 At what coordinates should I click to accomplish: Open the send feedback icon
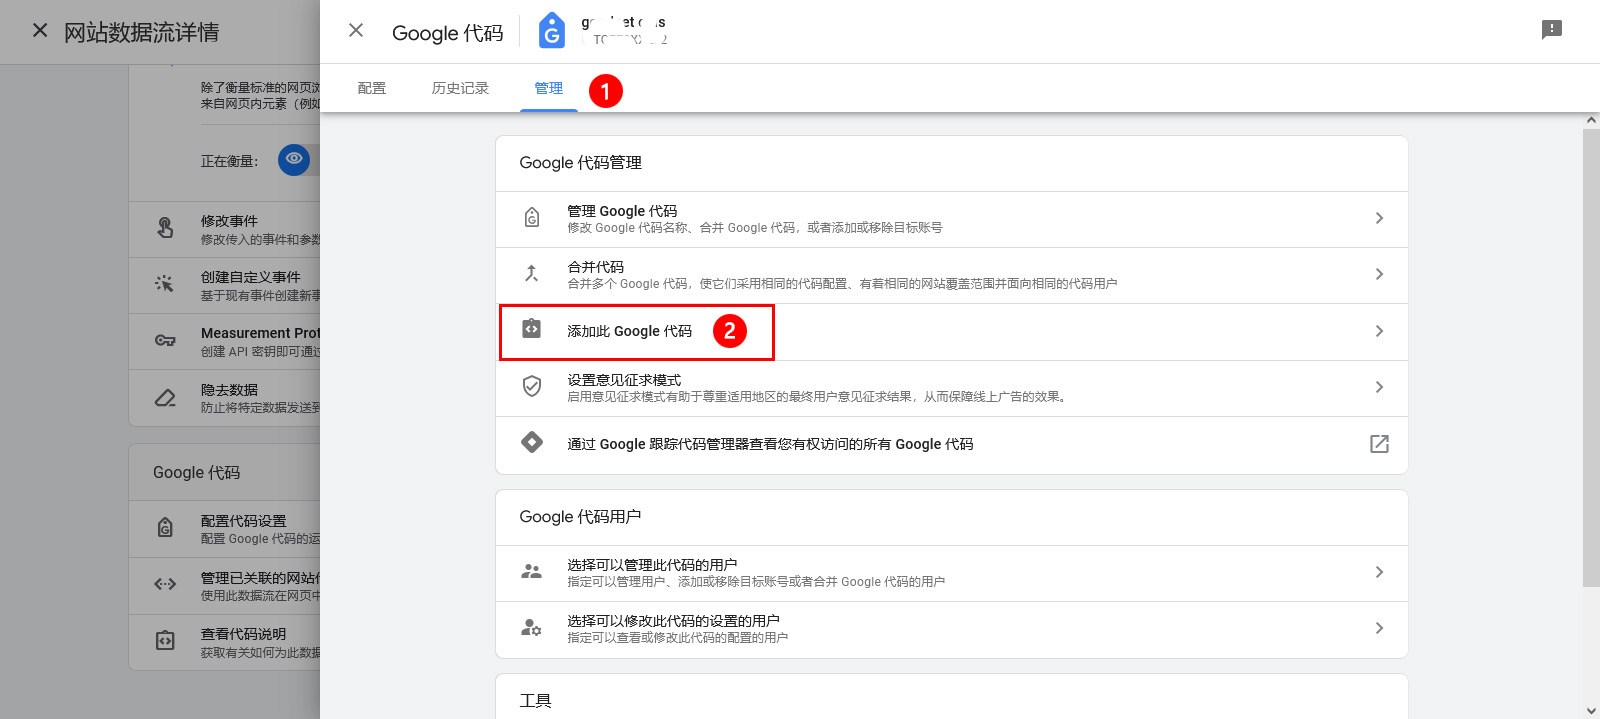(x=1552, y=30)
